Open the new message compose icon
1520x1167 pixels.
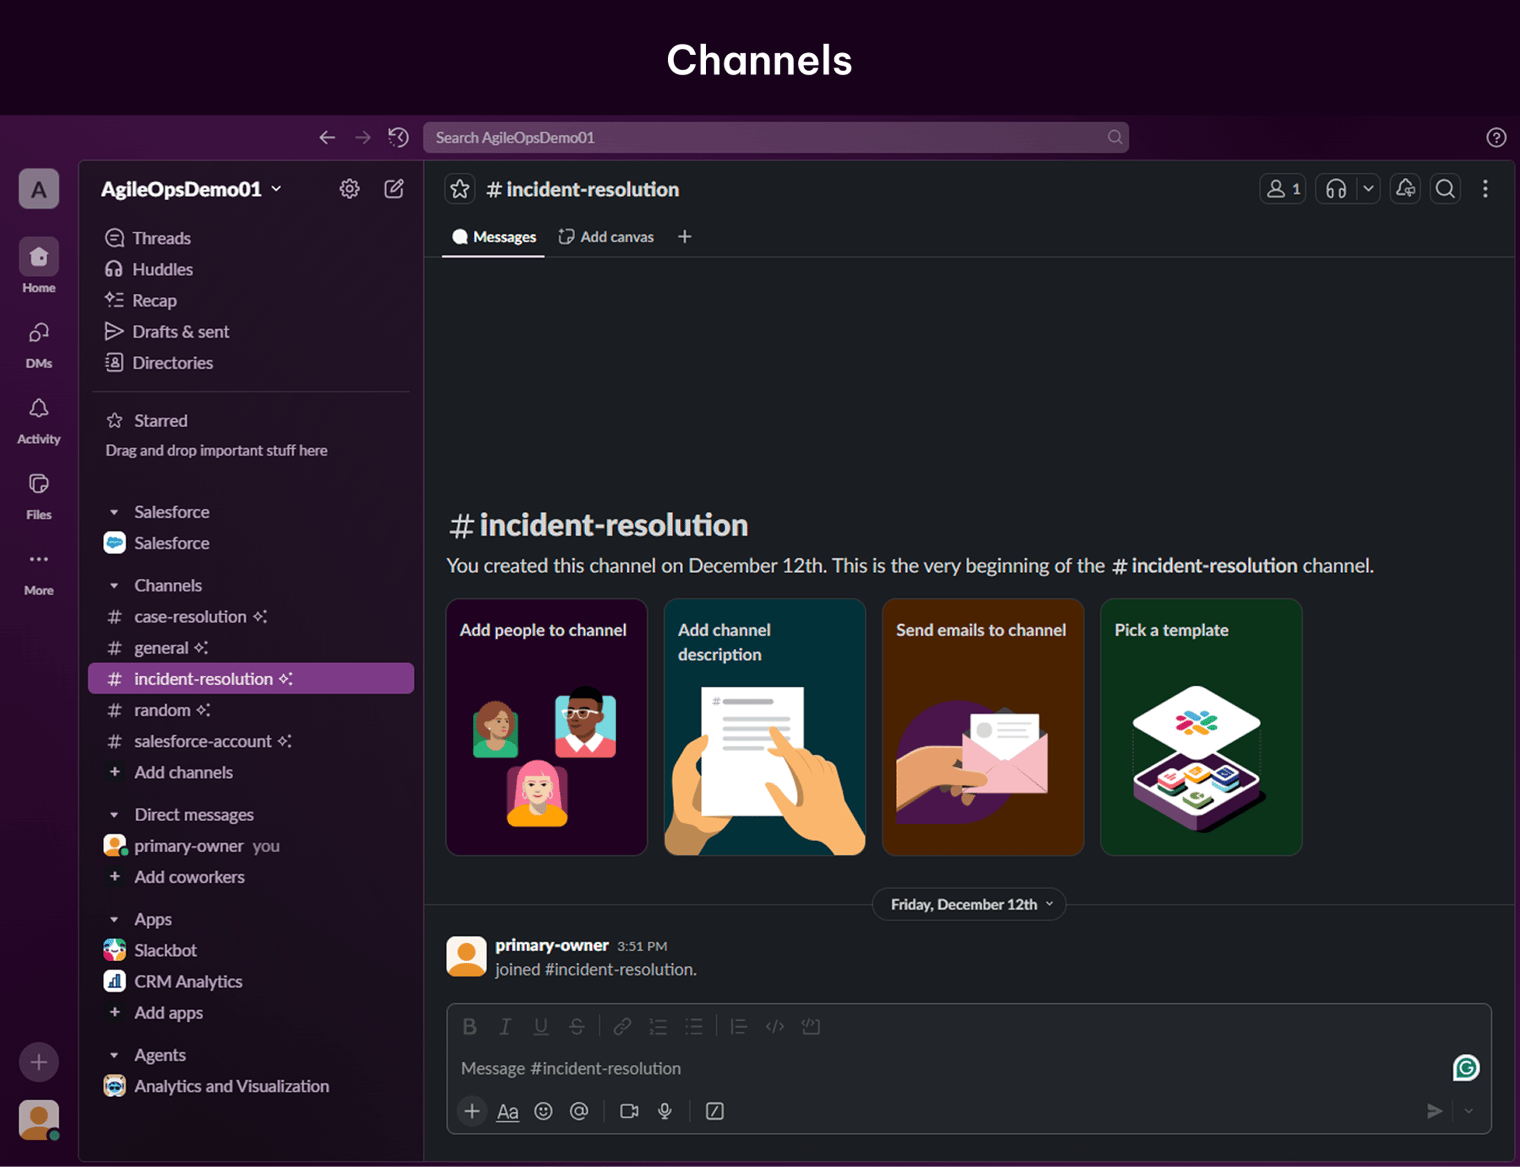coord(394,189)
